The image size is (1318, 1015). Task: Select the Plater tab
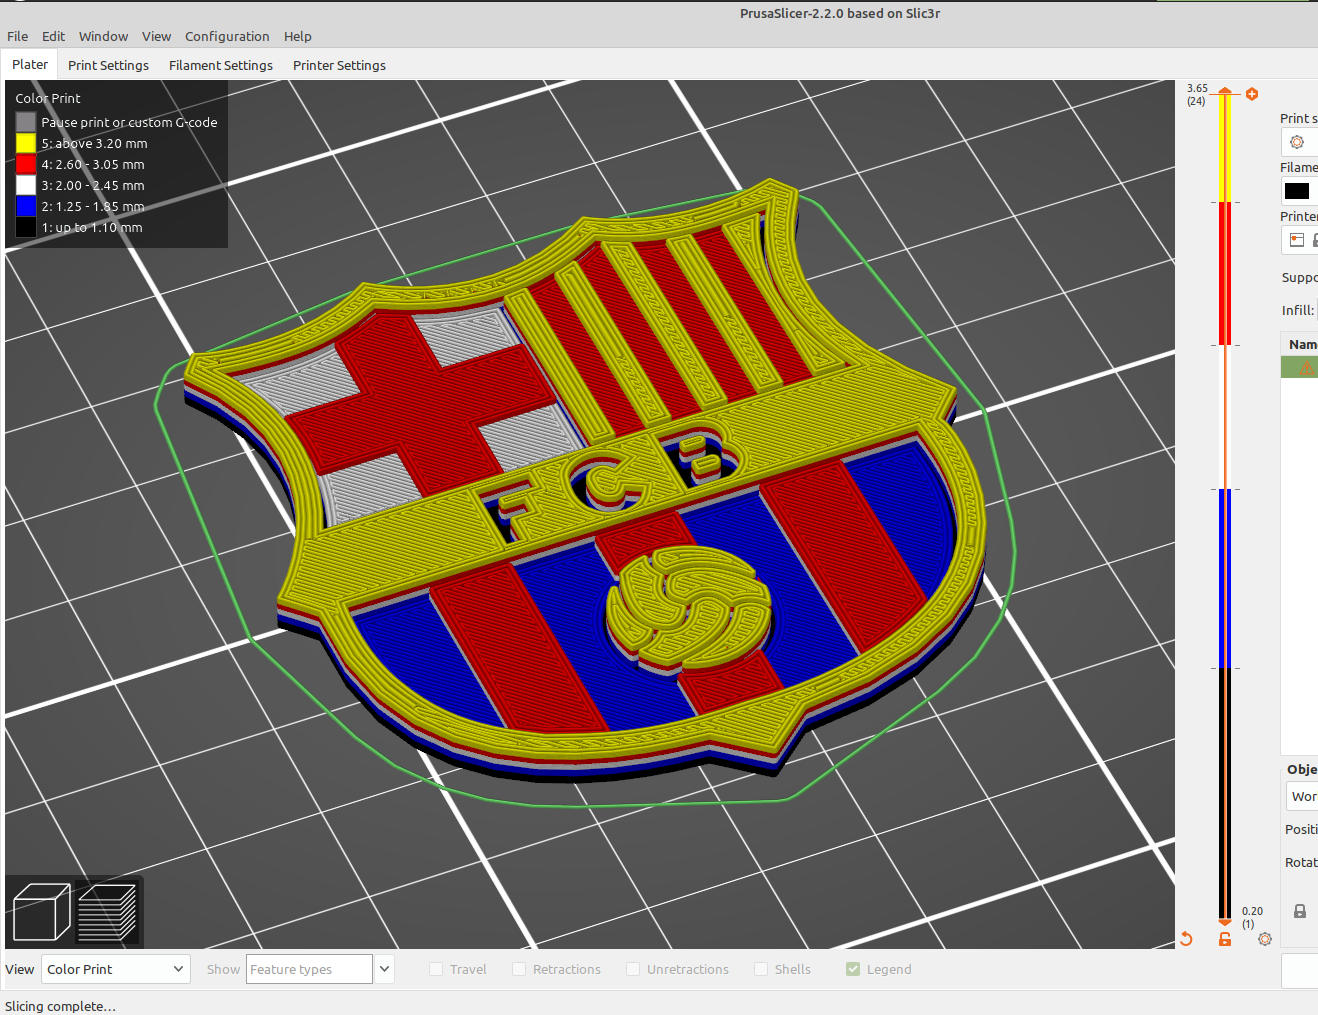(30, 64)
